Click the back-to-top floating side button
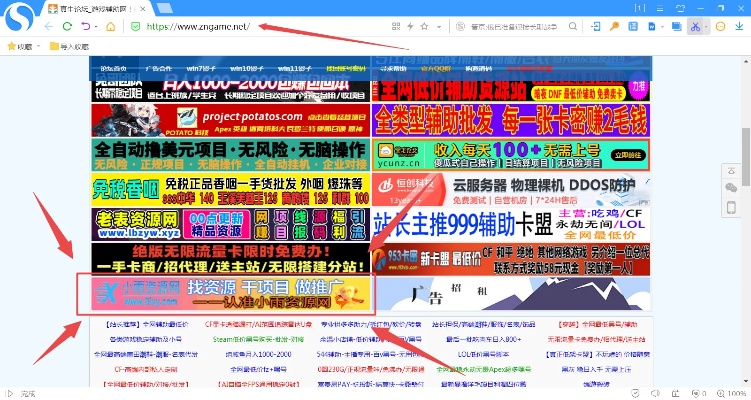The height and width of the screenshot is (400, 751). 731,171
